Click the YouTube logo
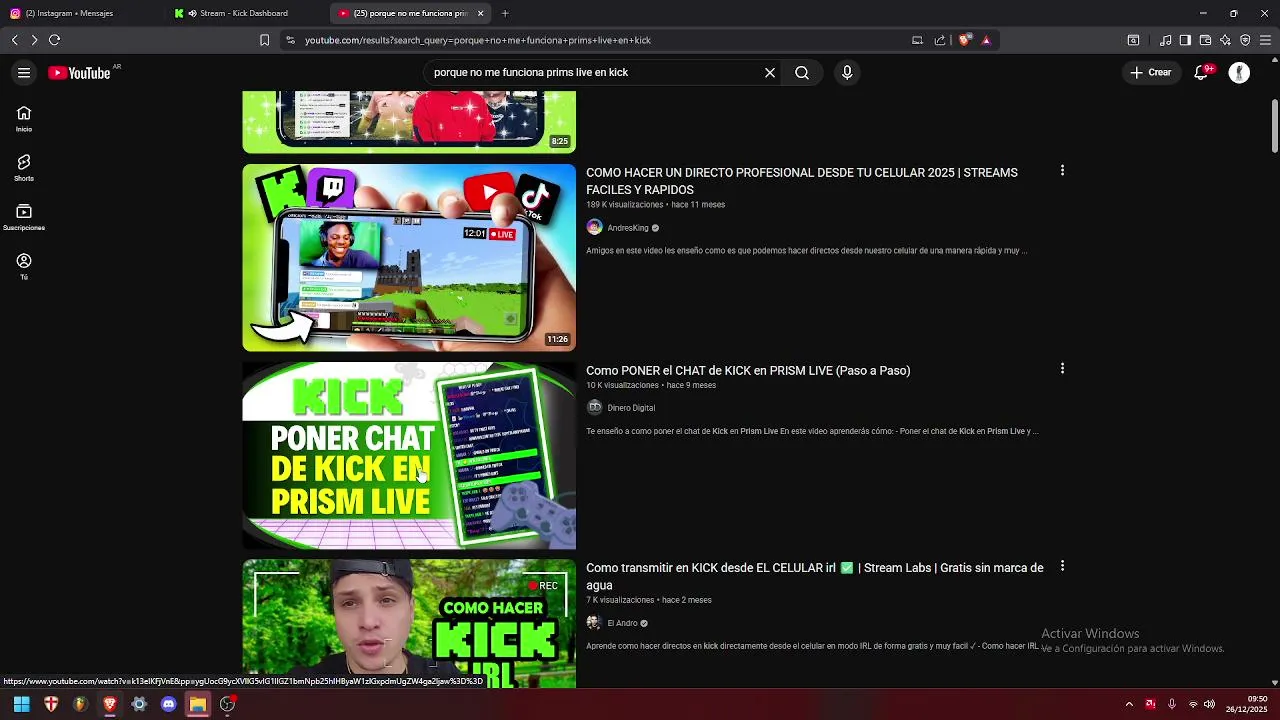 tap(79, 73)
